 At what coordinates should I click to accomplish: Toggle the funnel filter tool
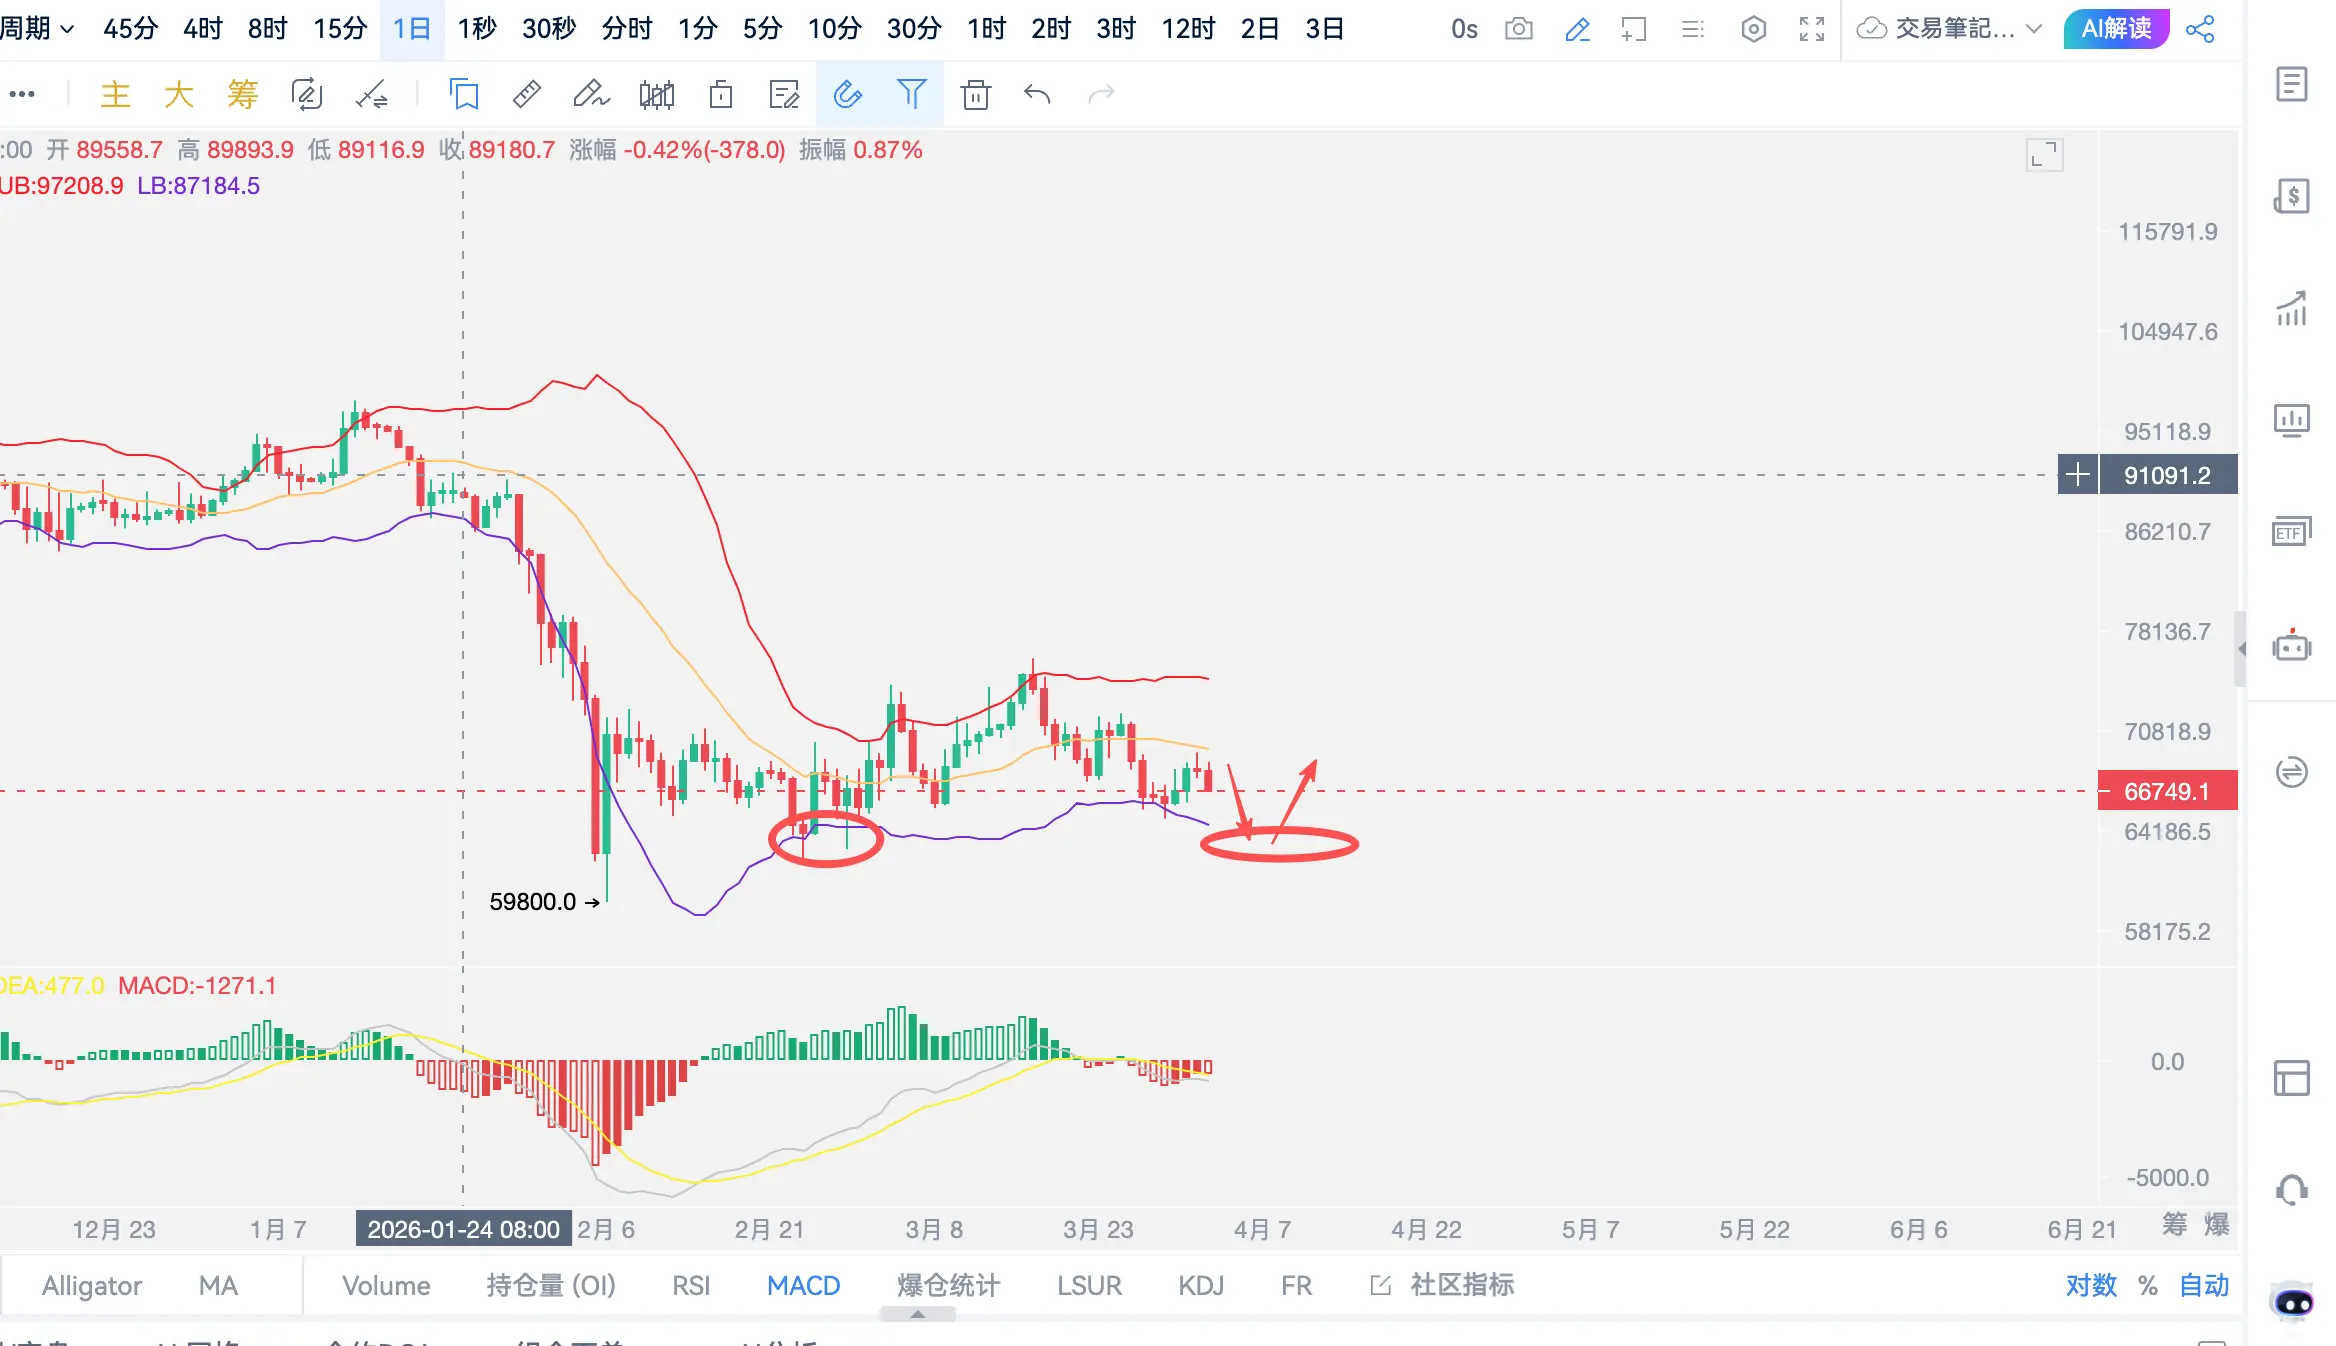pos(911,94)
